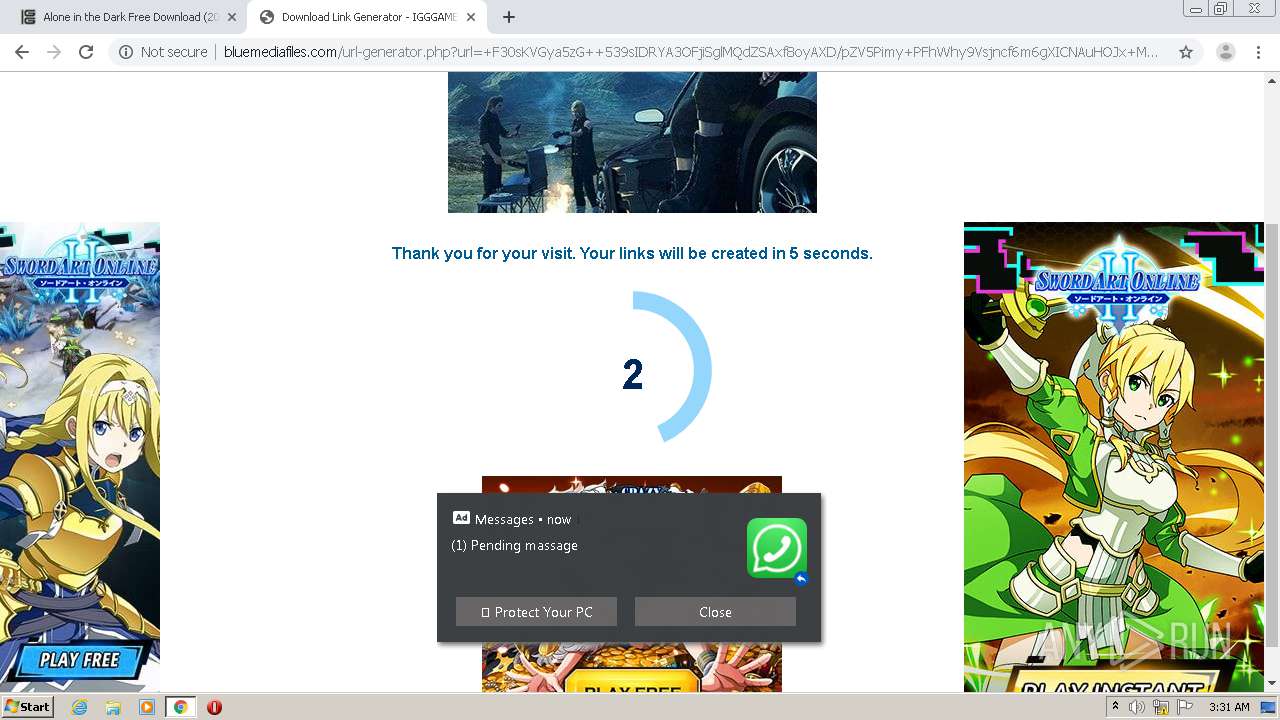Click the WhatsApp icon in the notification
1280x720 pixels.
777,548
